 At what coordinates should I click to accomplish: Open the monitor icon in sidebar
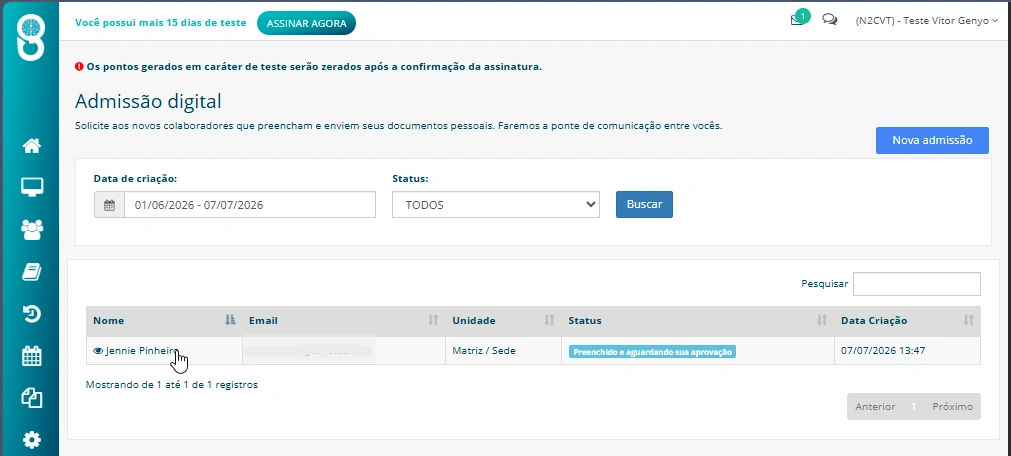coord(32,187)
